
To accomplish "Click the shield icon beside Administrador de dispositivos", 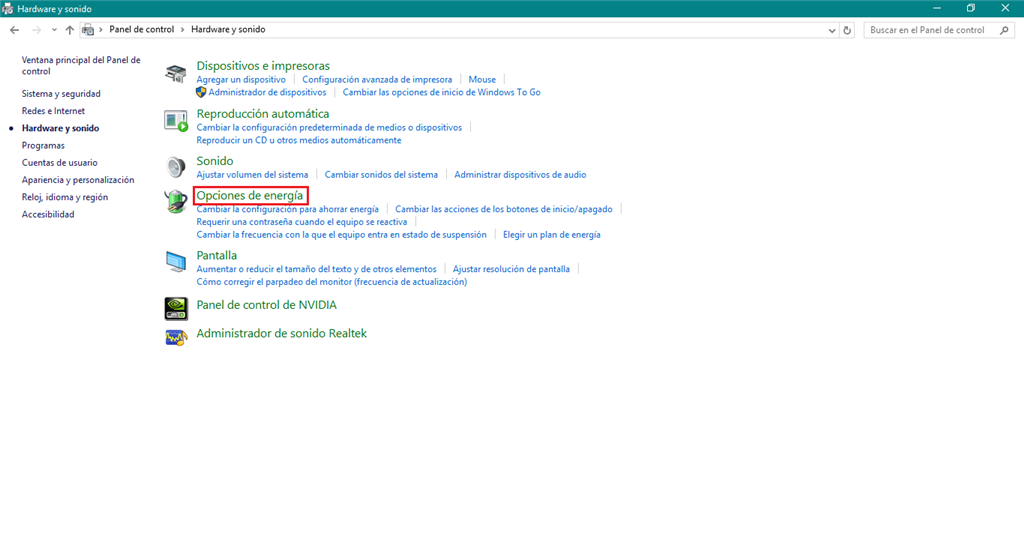I will pyautogui.click(x=201, y=93).
